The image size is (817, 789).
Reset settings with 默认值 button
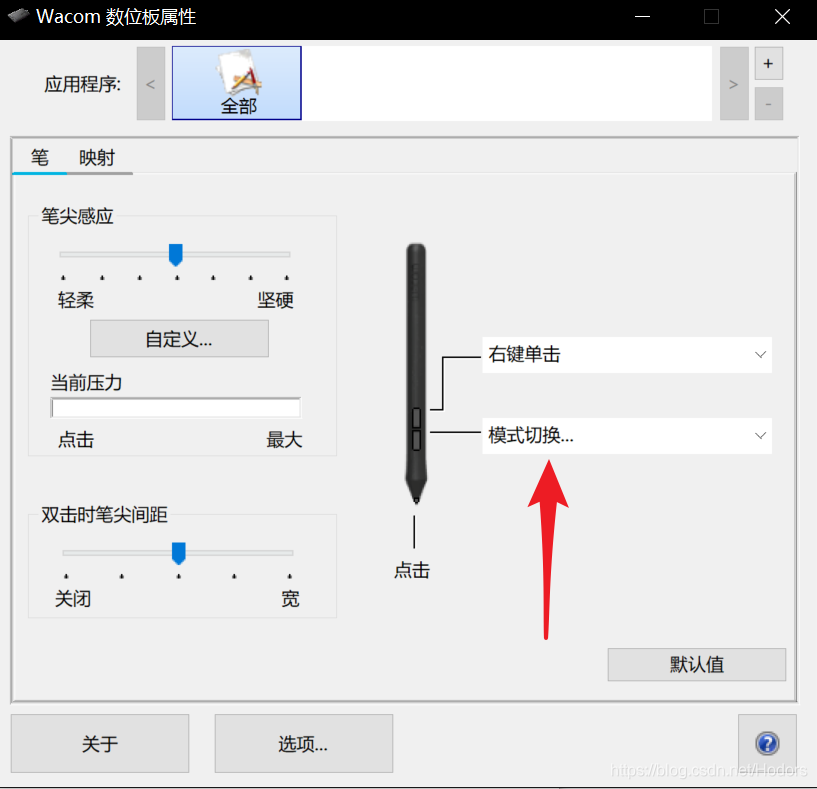pos(697,664)
